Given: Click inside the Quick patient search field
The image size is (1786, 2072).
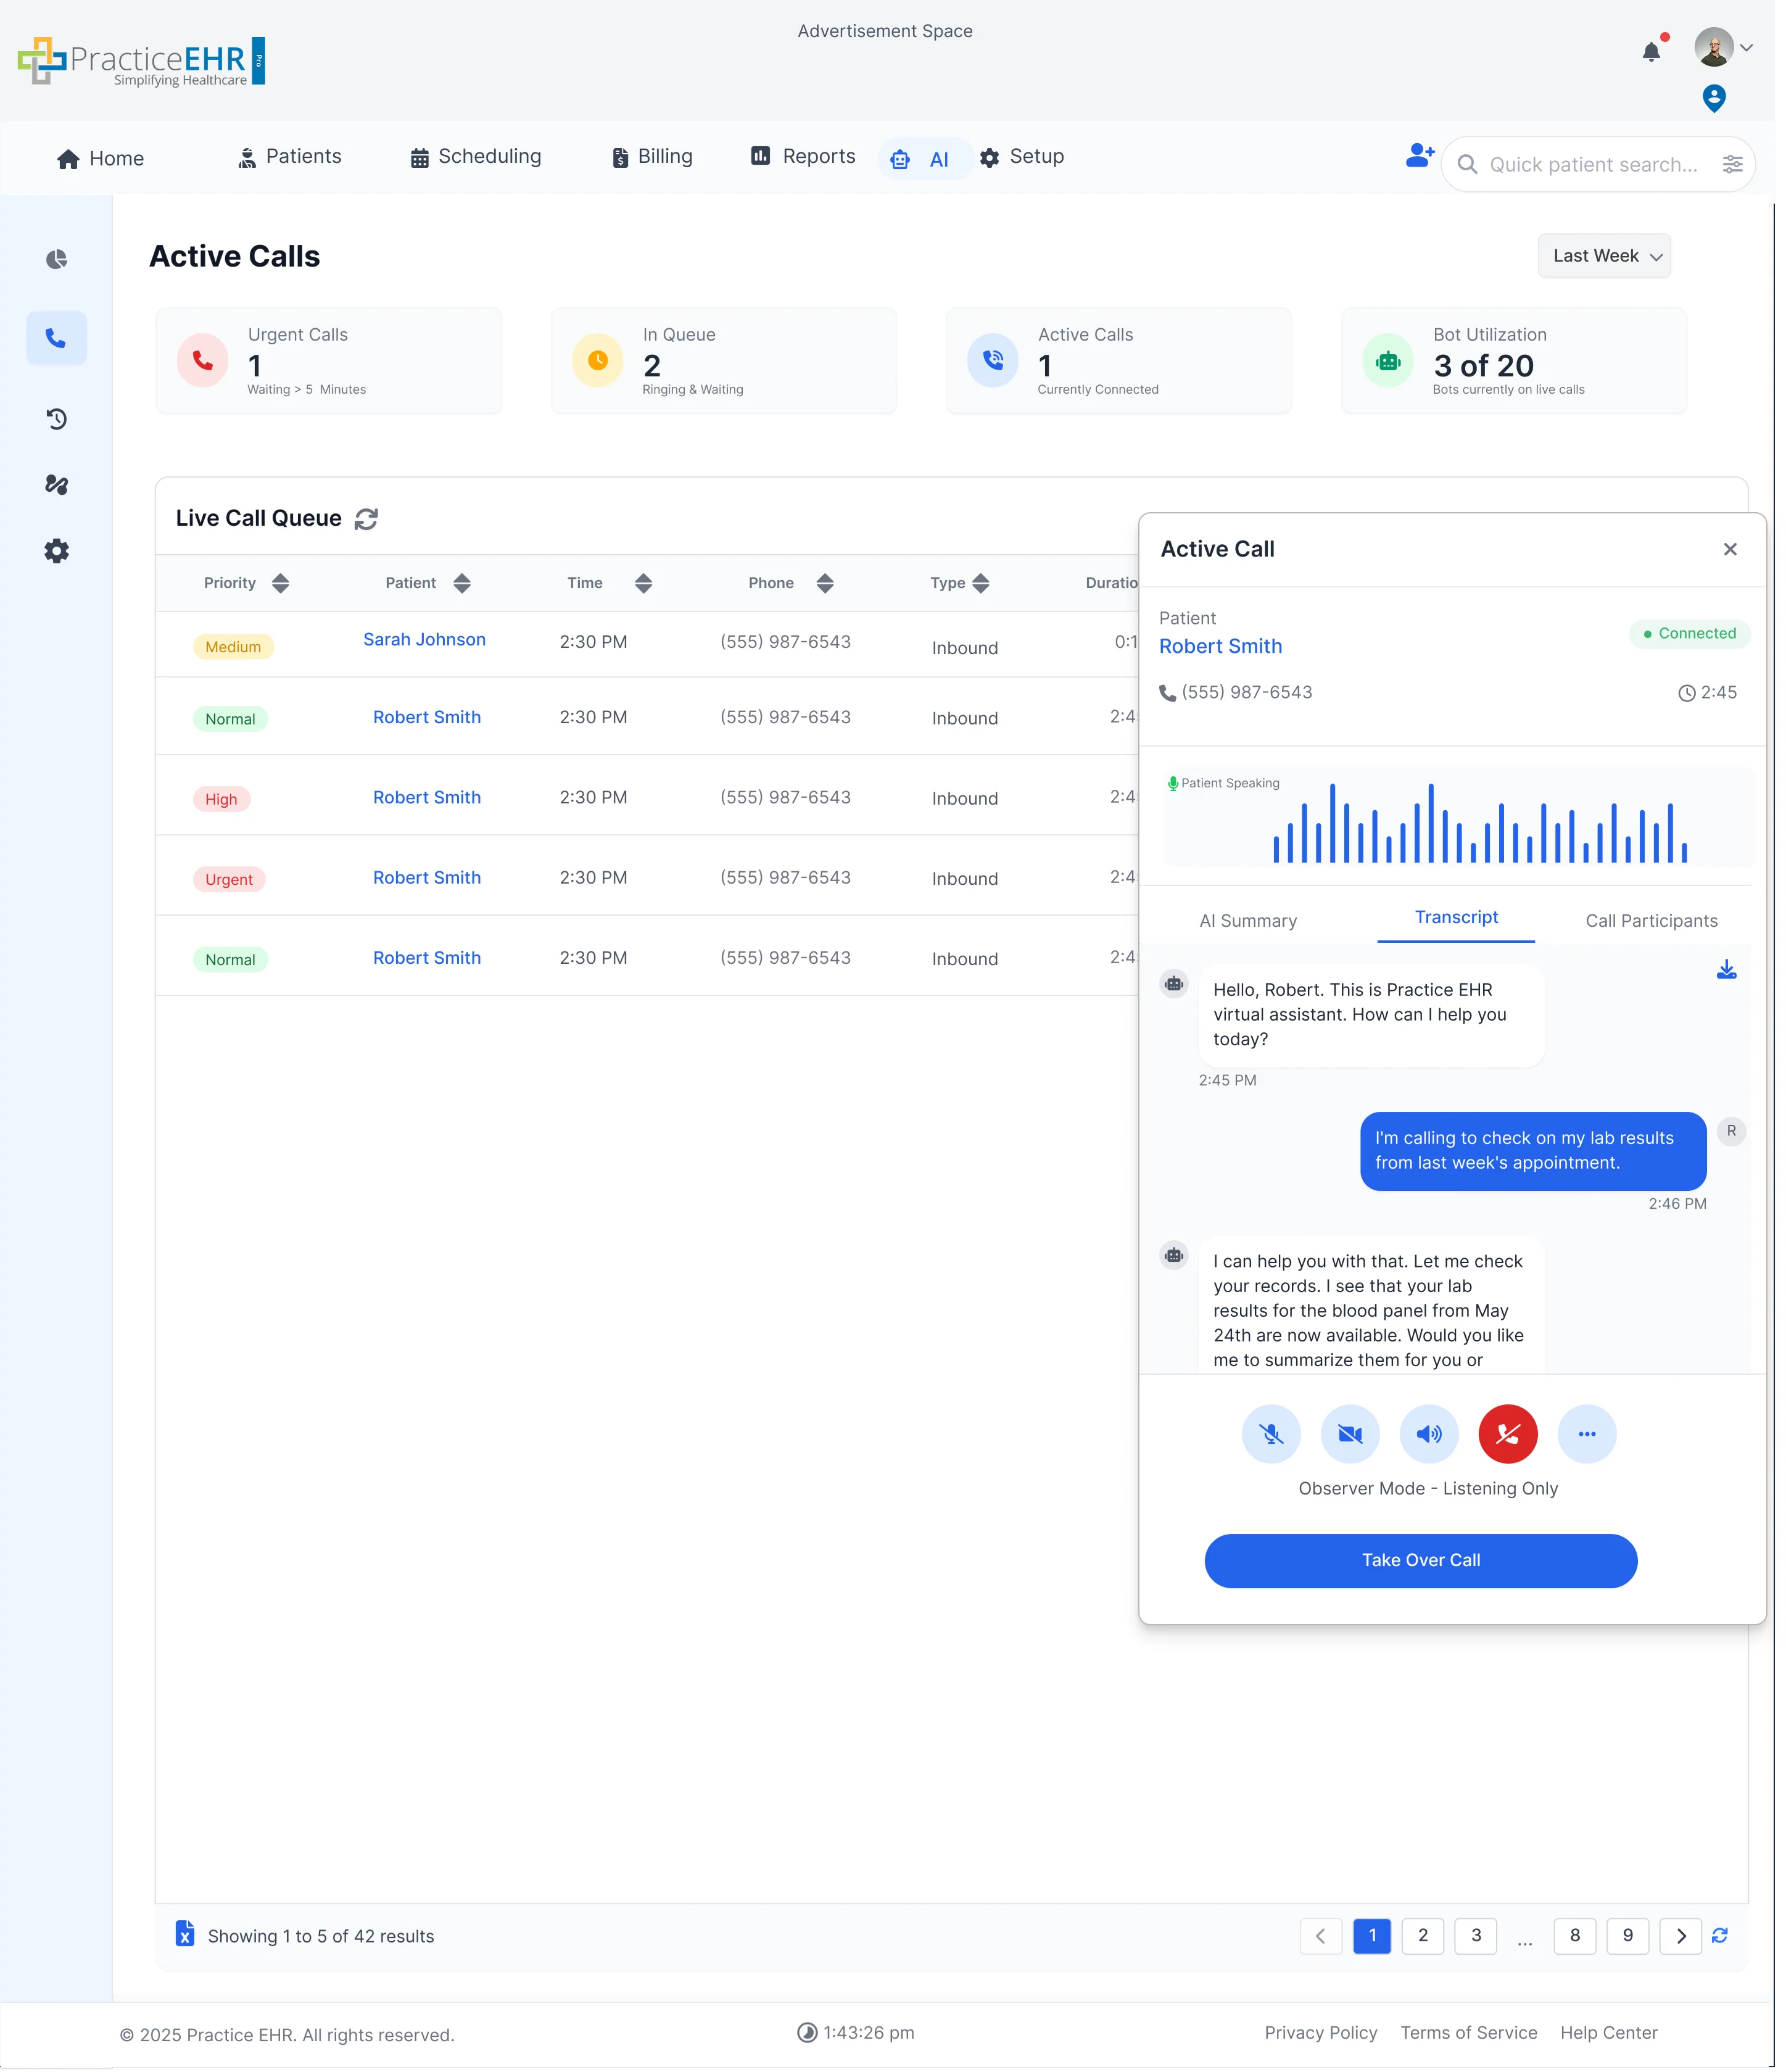Looking at the screenshot, I should pyautogui.click(x=1590, y=164).
